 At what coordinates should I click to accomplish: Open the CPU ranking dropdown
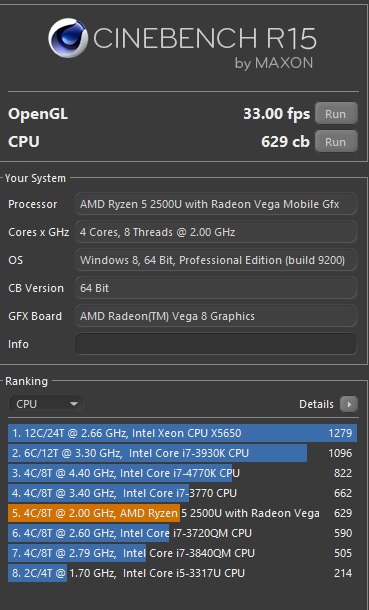tap(45, 404)
